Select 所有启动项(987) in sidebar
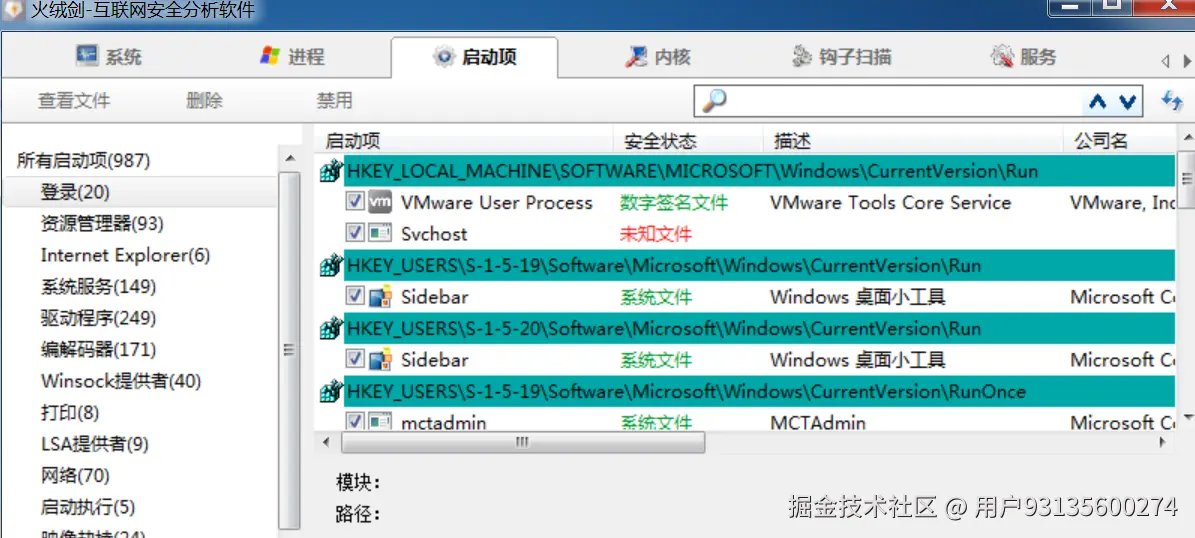The height and width of the screenshot is (538, 1195). [83, 161]
